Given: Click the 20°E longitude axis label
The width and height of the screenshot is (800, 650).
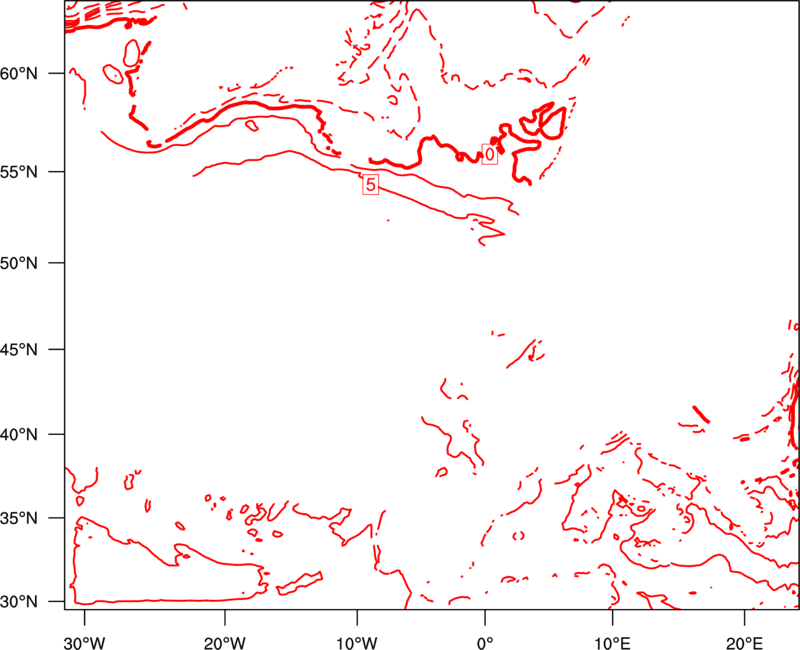Looking at the screenshot, I should pyautogui.click(x=744, y=642).
